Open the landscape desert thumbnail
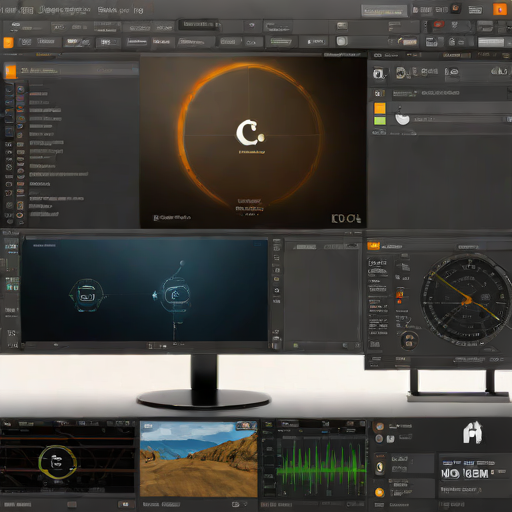 199,459
